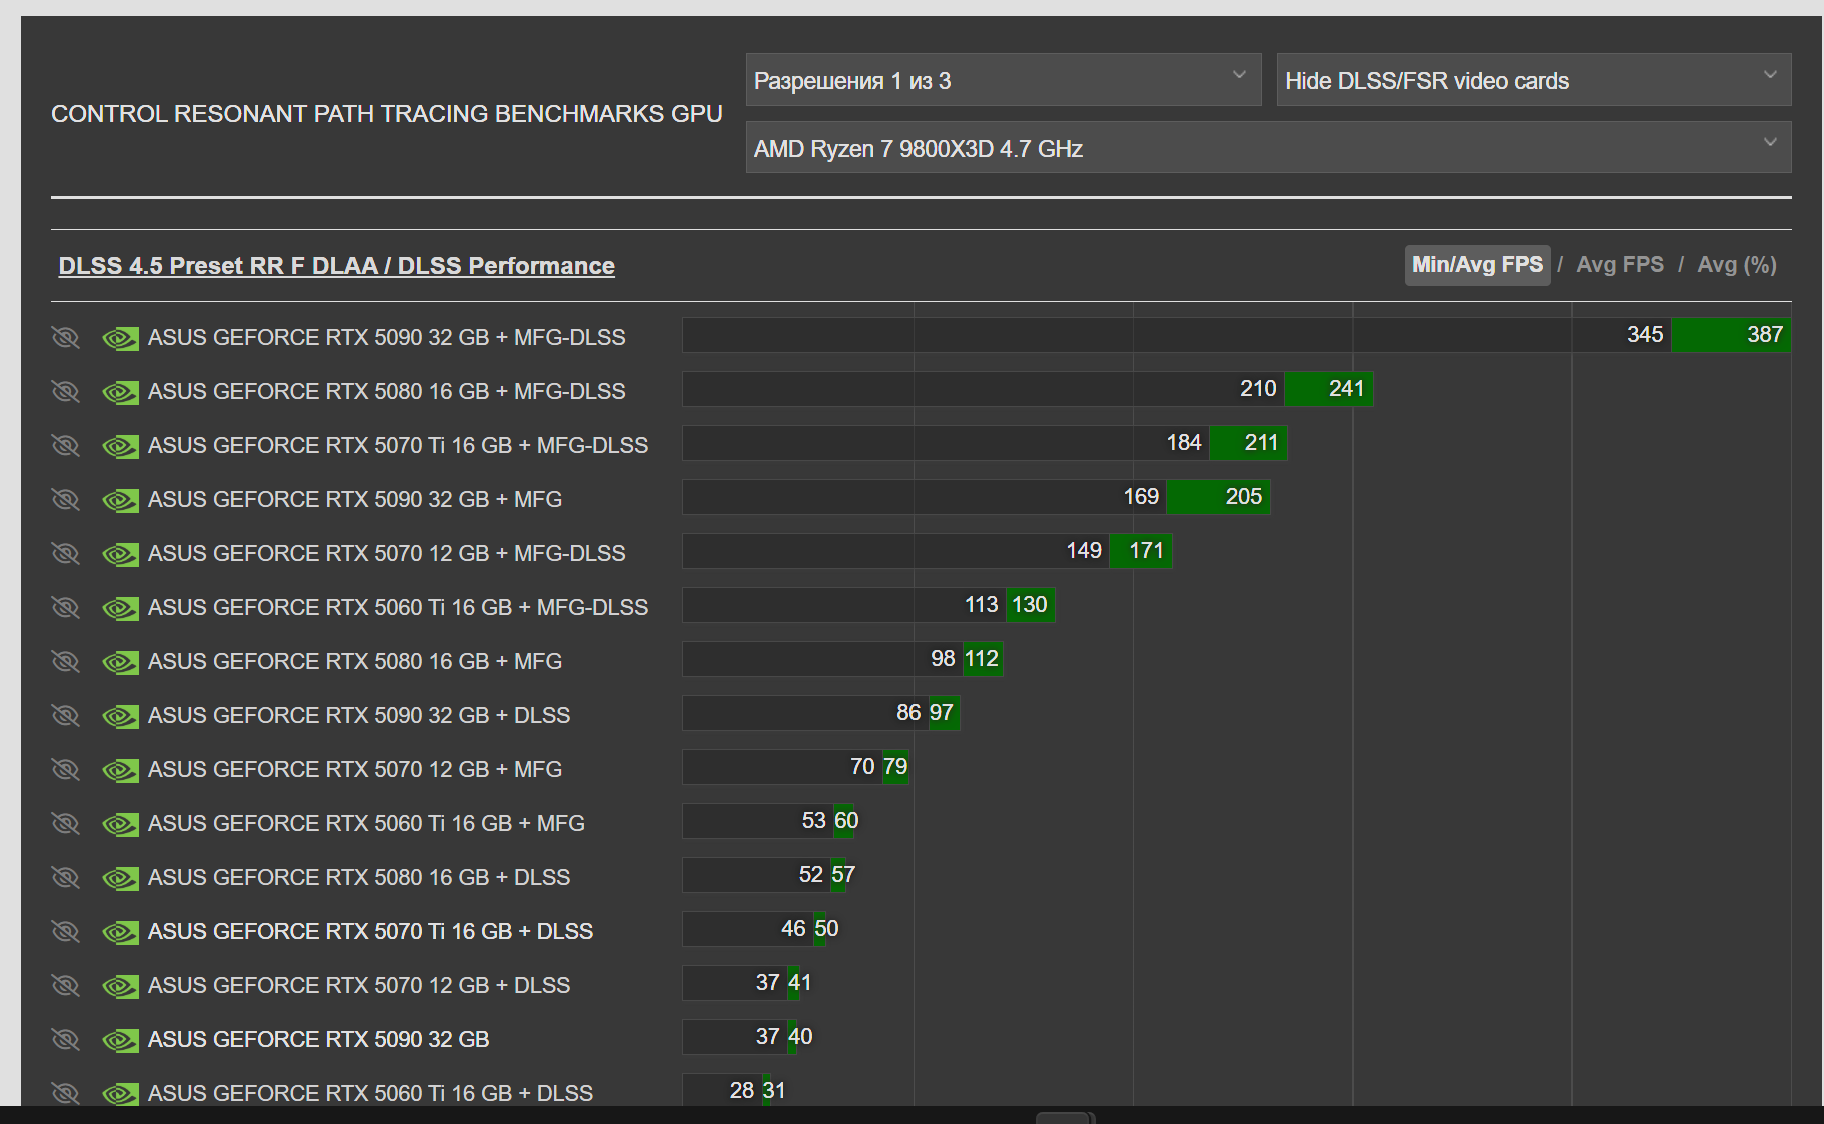Open the AMD Ryzen 7 9800X3D CPU selector

pyautogui.click(x=1268, y=148)
